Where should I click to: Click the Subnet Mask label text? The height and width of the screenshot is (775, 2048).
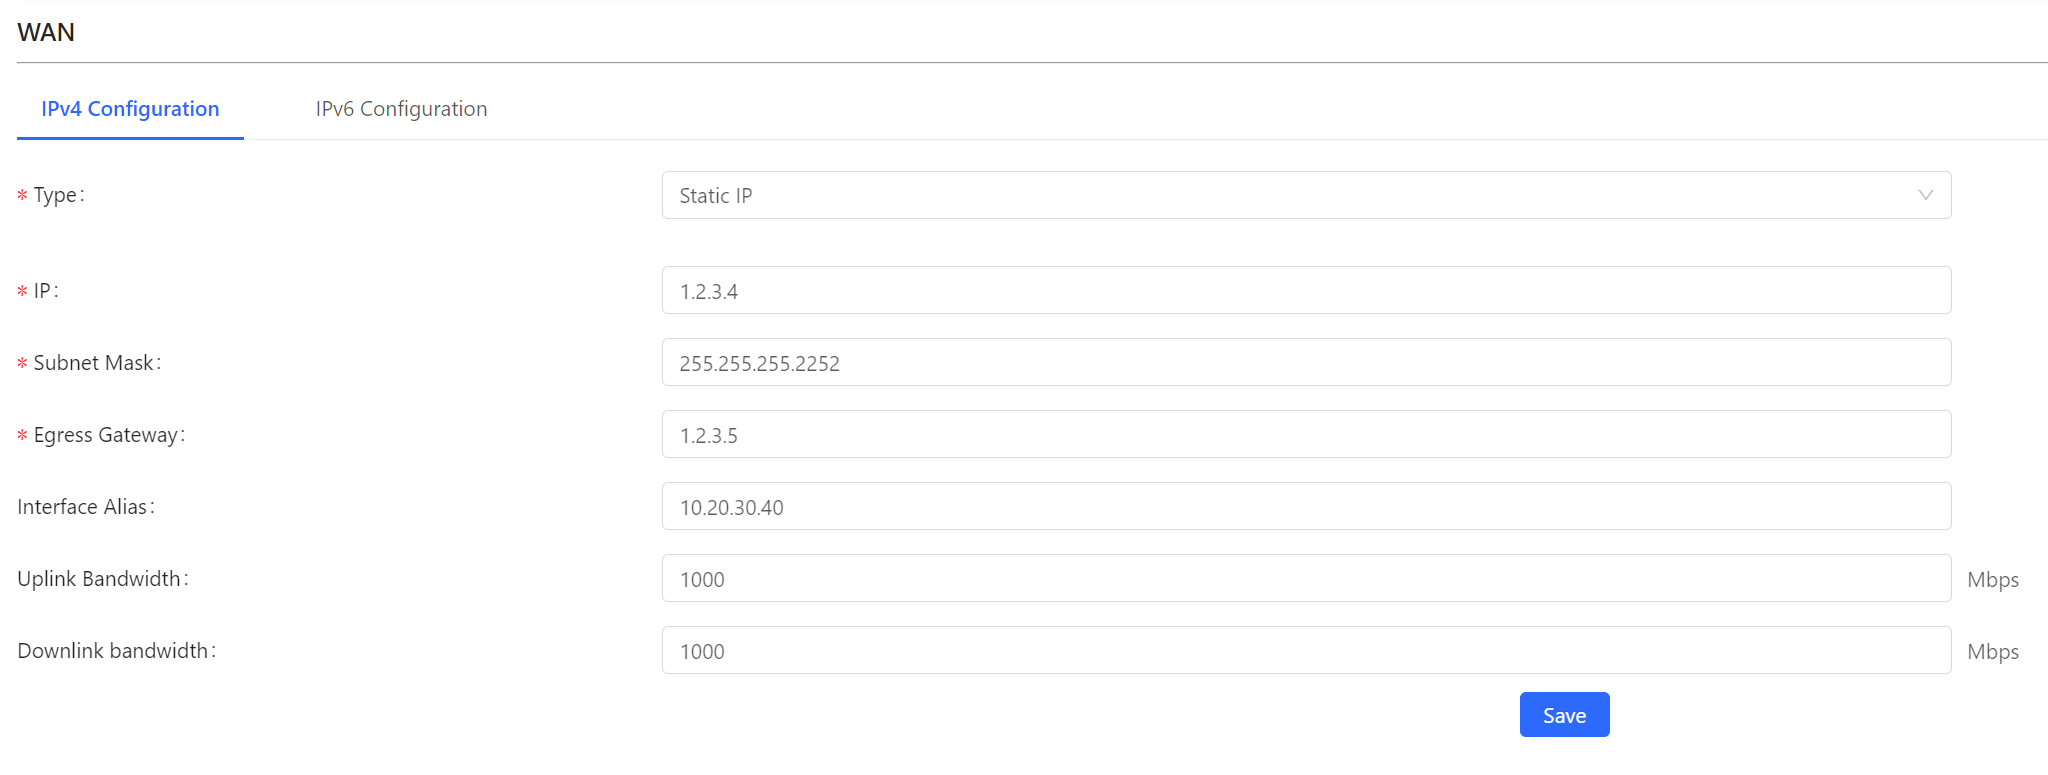pos(94,363)
